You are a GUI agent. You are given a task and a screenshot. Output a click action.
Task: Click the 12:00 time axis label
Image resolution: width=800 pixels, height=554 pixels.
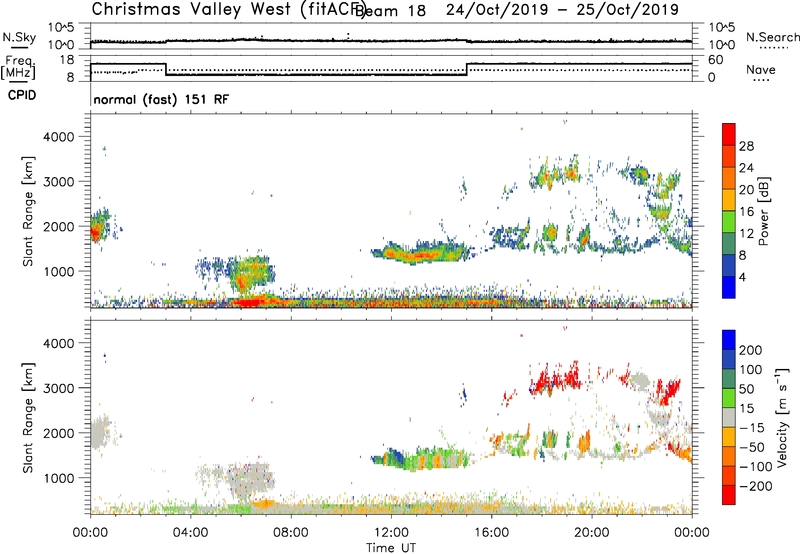[x=391, y=533]
